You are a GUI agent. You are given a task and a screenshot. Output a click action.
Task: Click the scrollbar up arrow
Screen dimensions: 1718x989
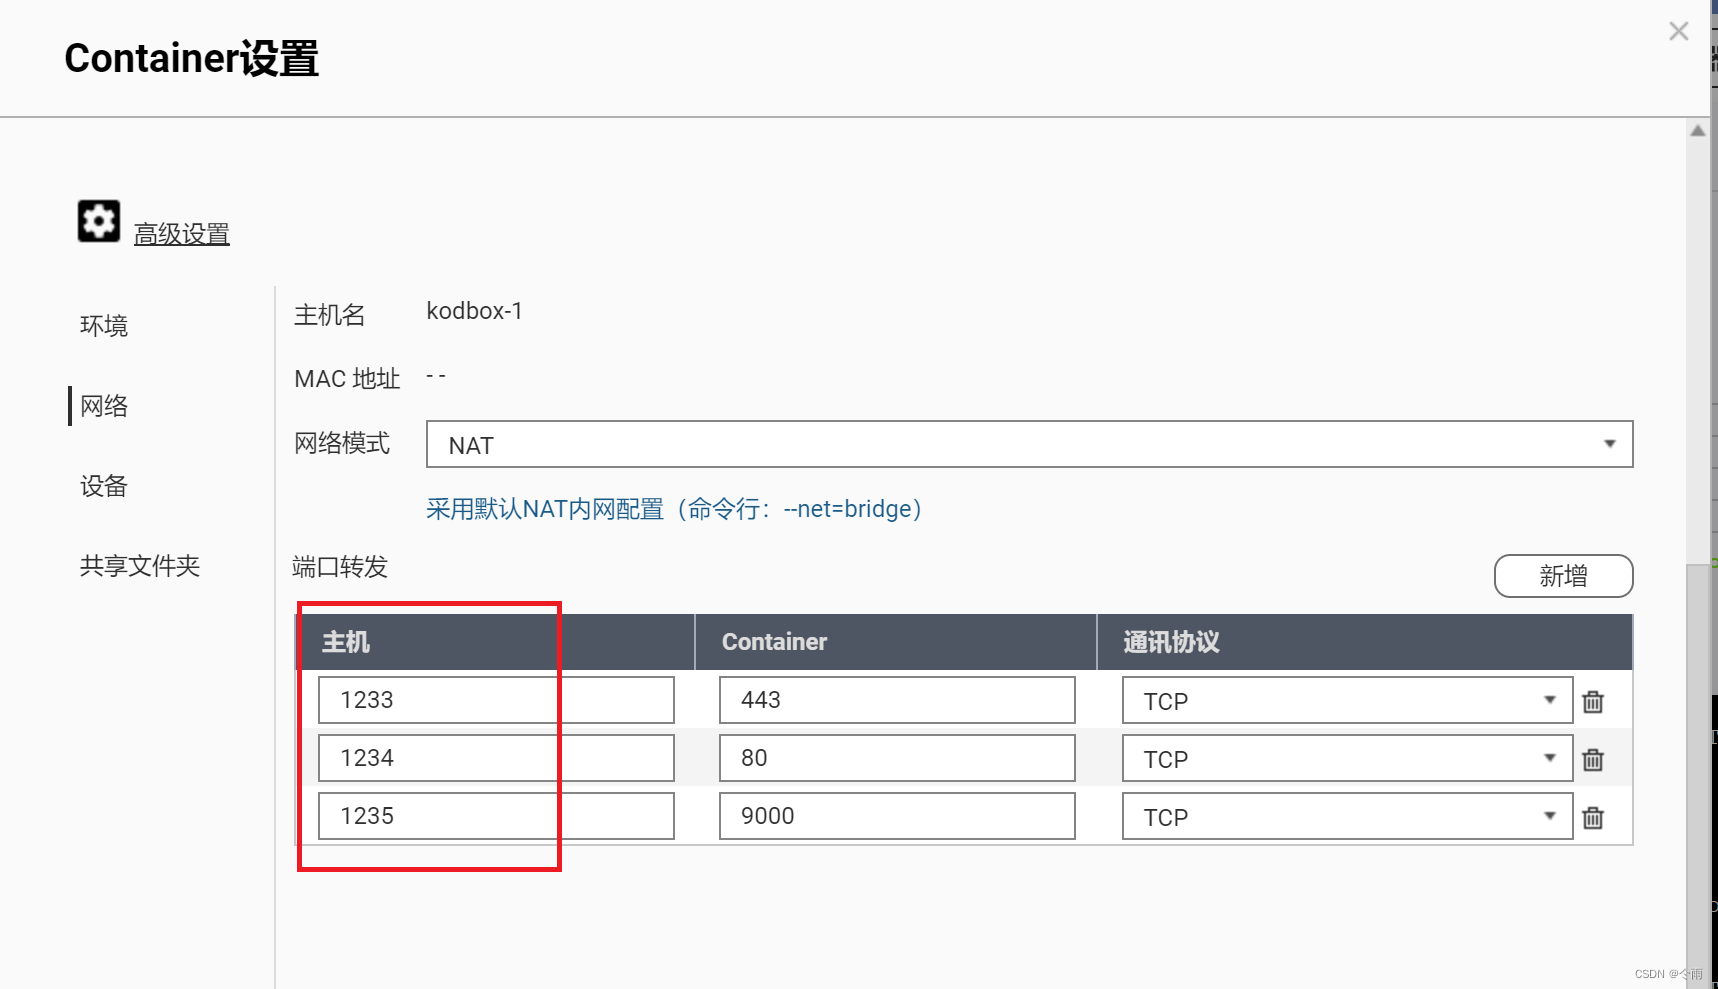1698,131
